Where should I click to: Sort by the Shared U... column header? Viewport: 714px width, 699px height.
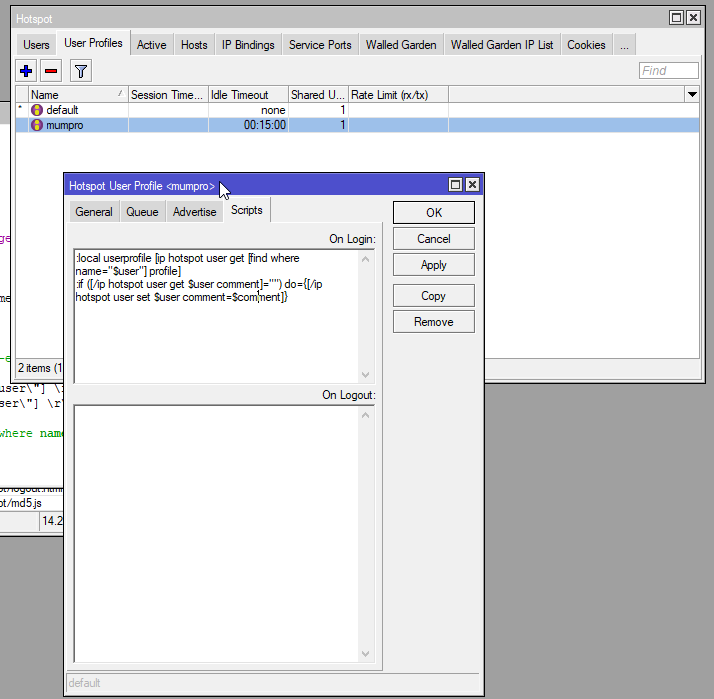pyautogui.click(x=318, y=95)
